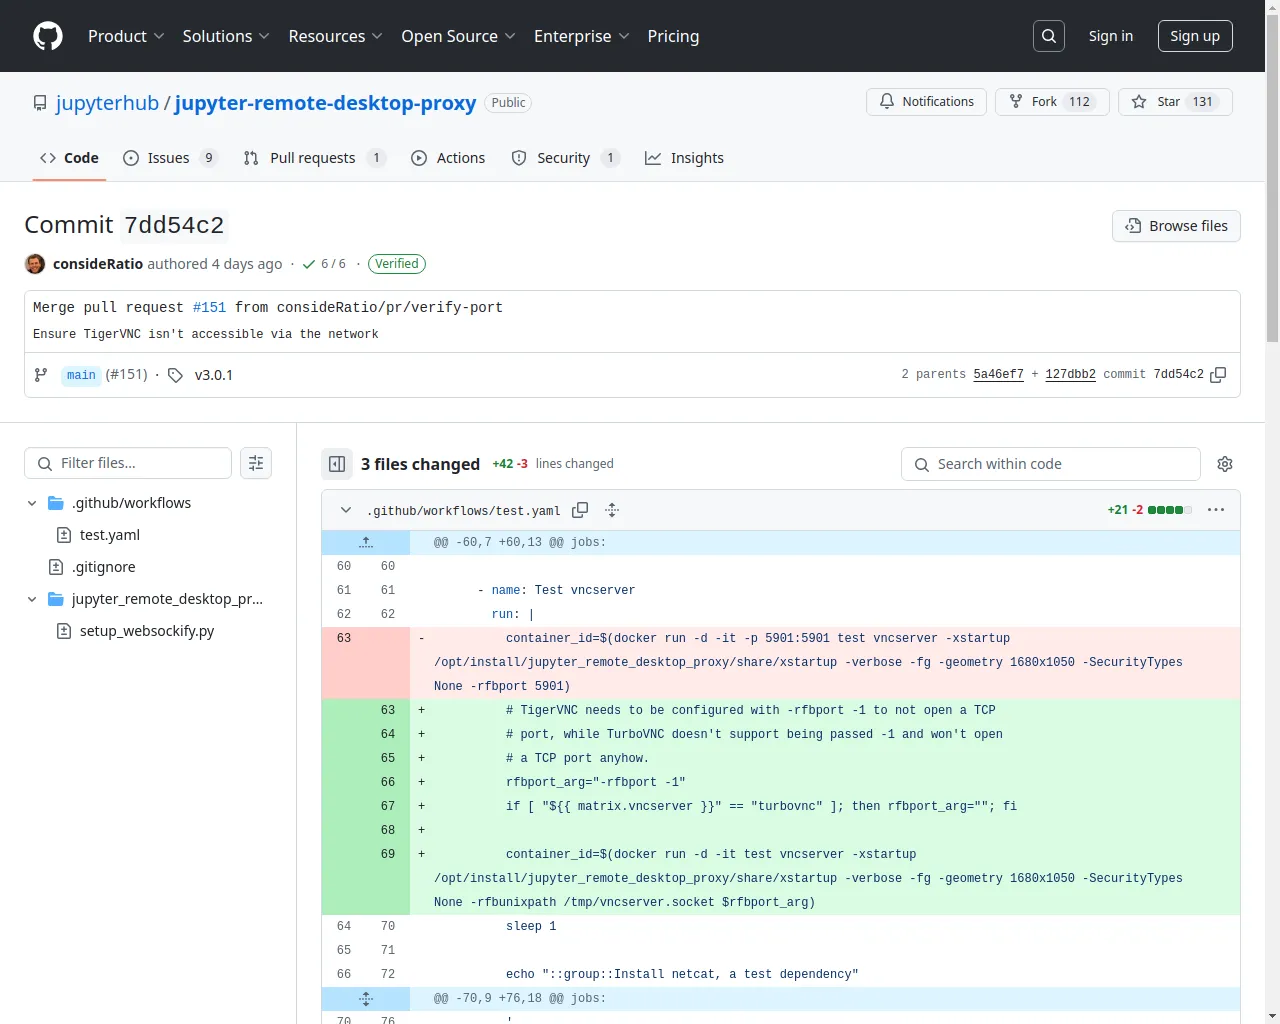Screen dimensions: 1280x1024
Task: View the 6/6 checks status
Action: click(324, 264)
